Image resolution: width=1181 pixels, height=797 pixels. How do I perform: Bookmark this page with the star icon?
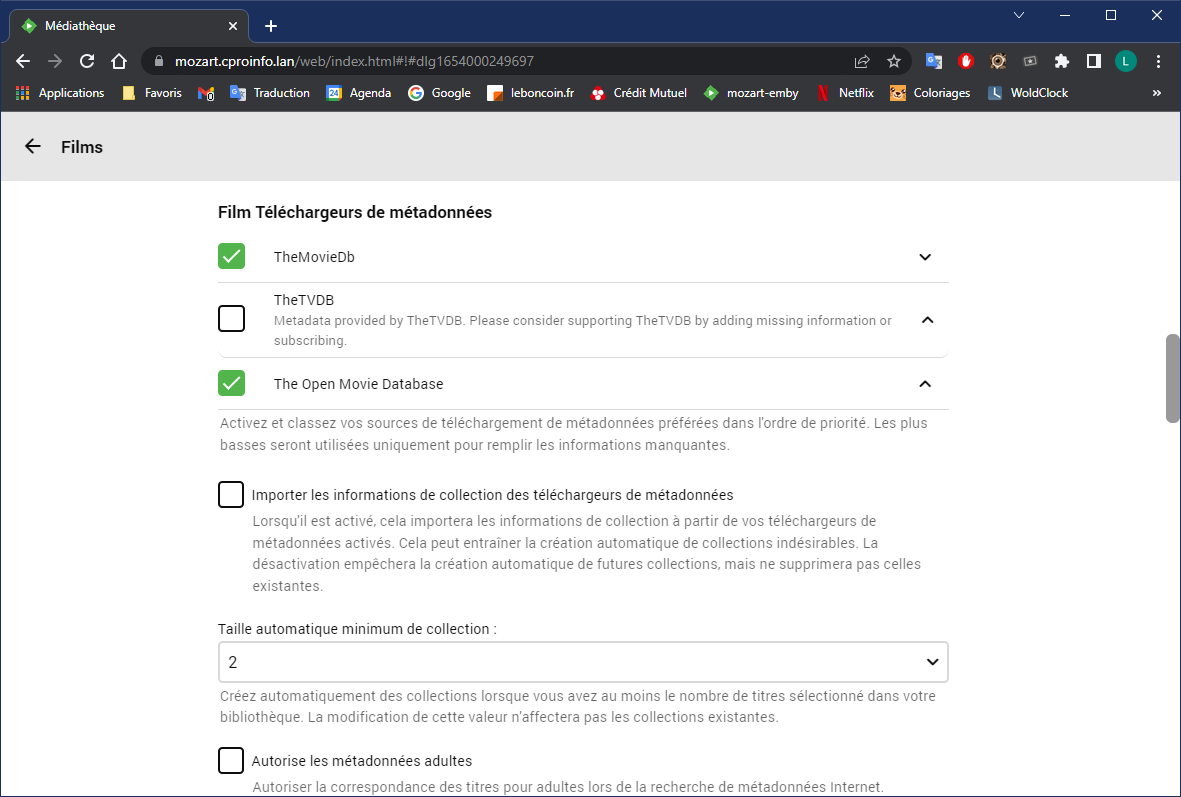[894, 61]
